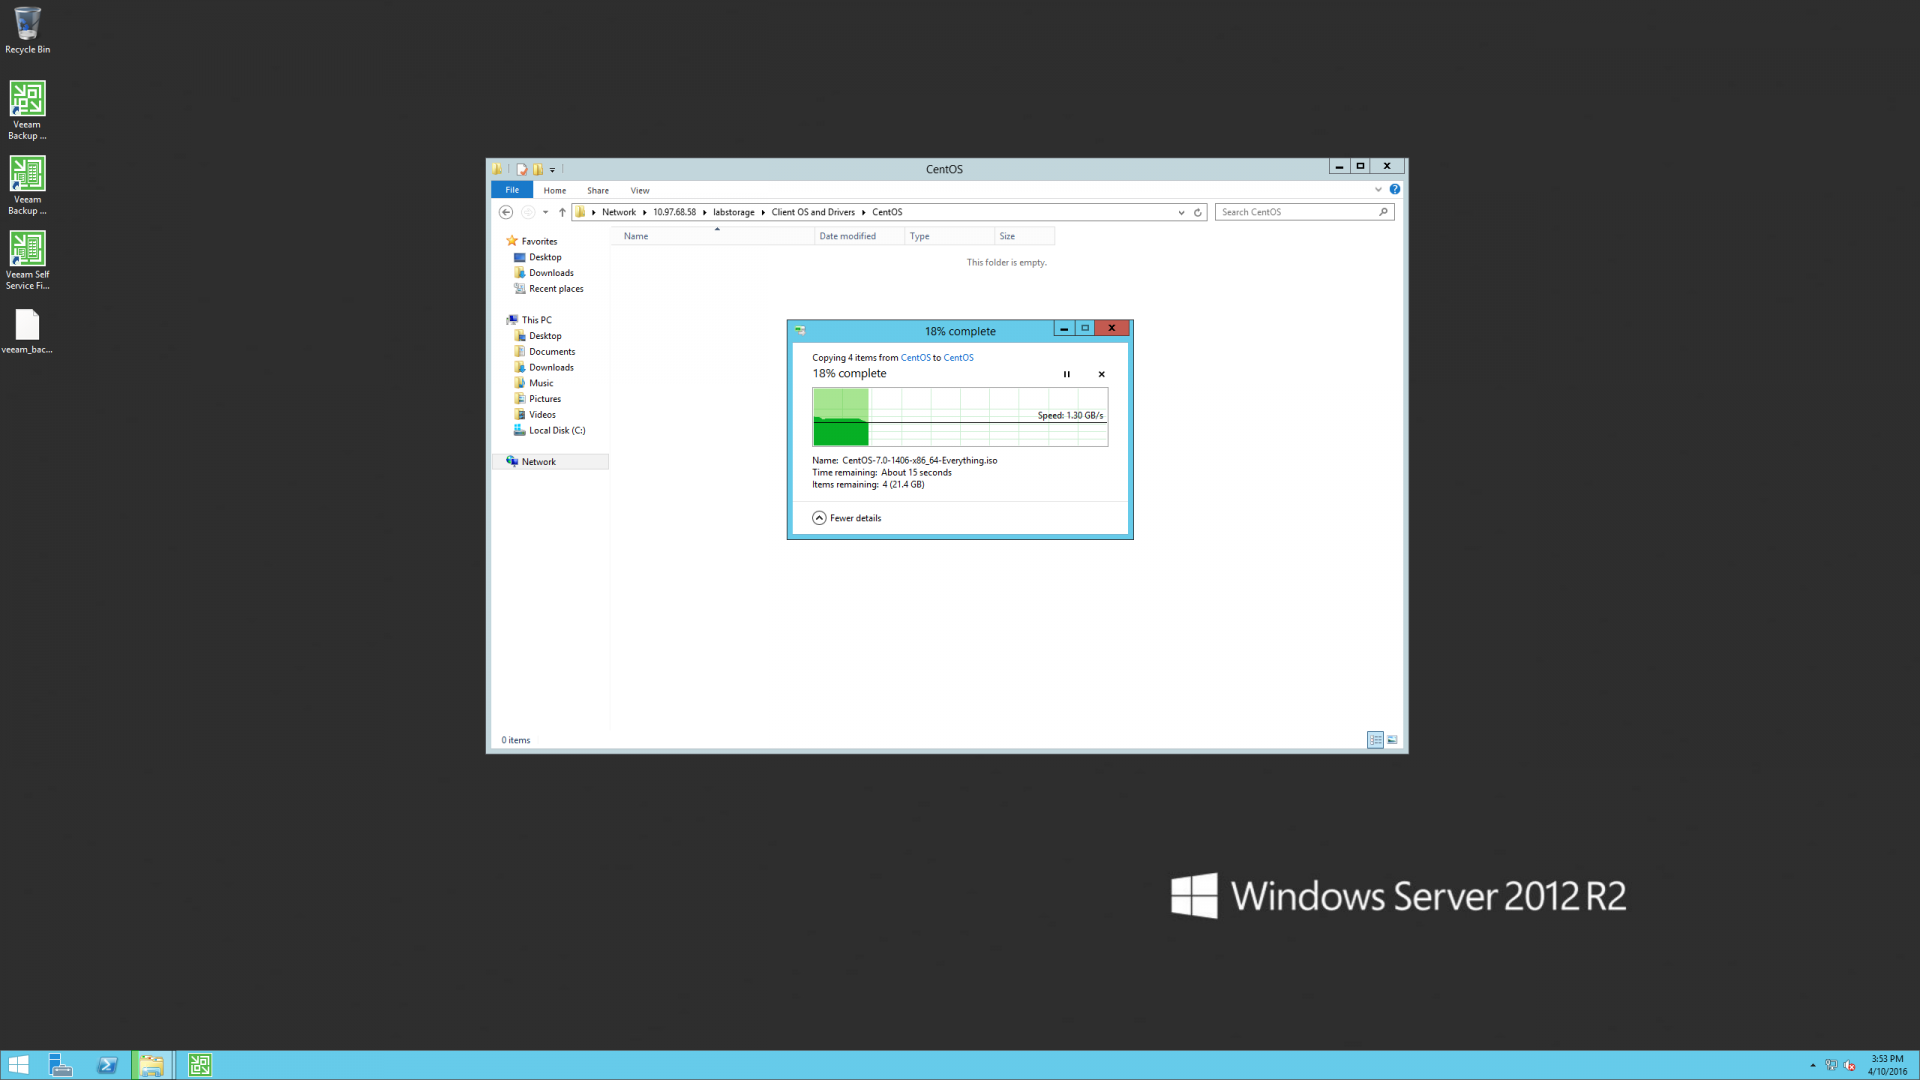Click the Properties icon in quick access toolbar
Image resolution: width=1920 pixels, height=1080 pixels.
[522, 169]
